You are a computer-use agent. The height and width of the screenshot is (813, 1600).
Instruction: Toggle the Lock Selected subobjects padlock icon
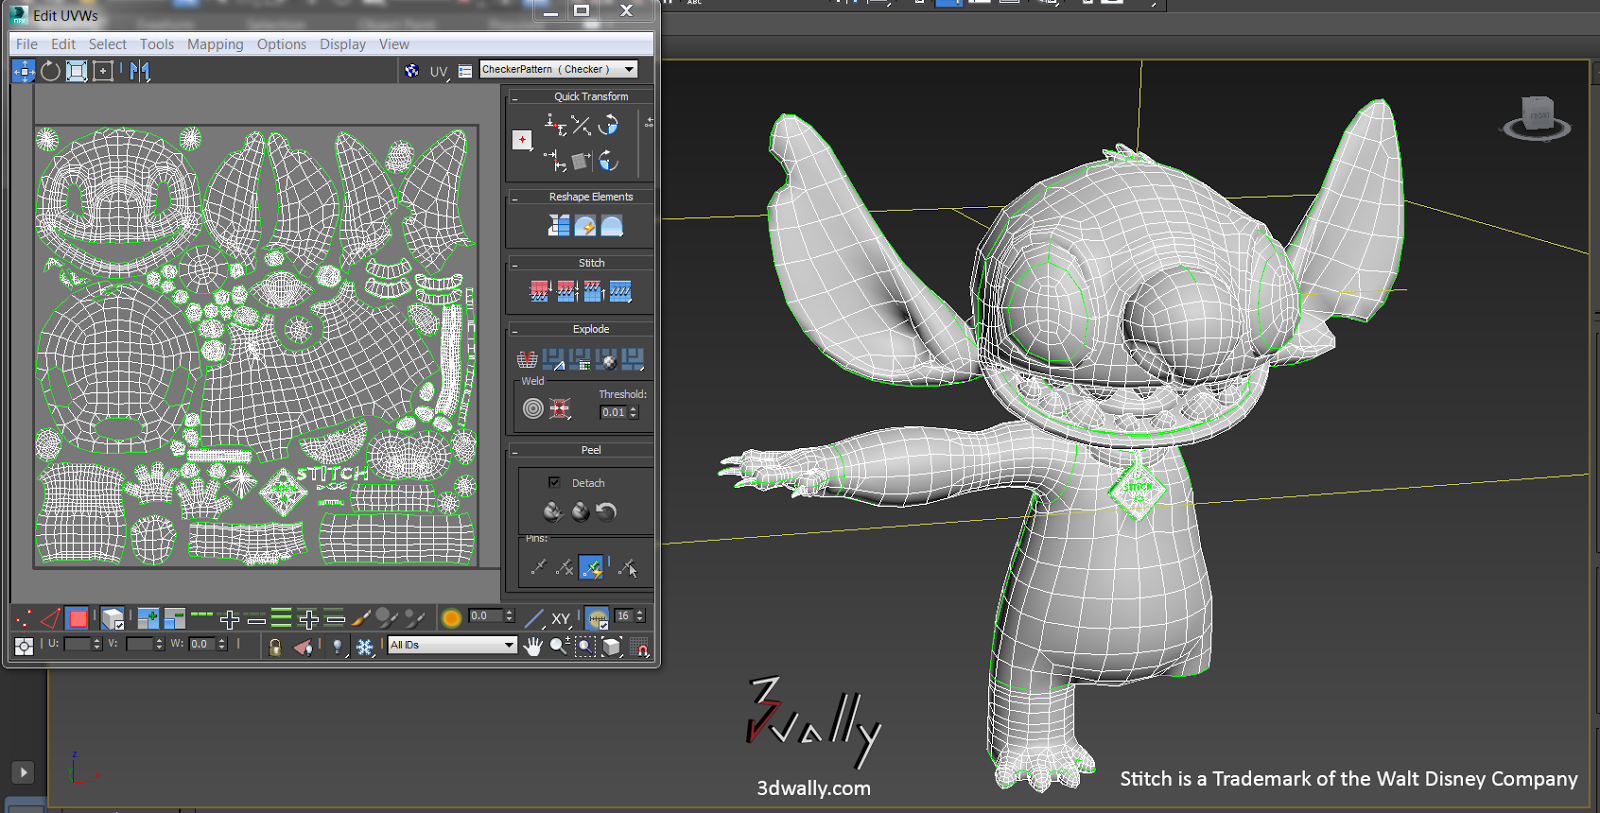[x=275, y=647]
